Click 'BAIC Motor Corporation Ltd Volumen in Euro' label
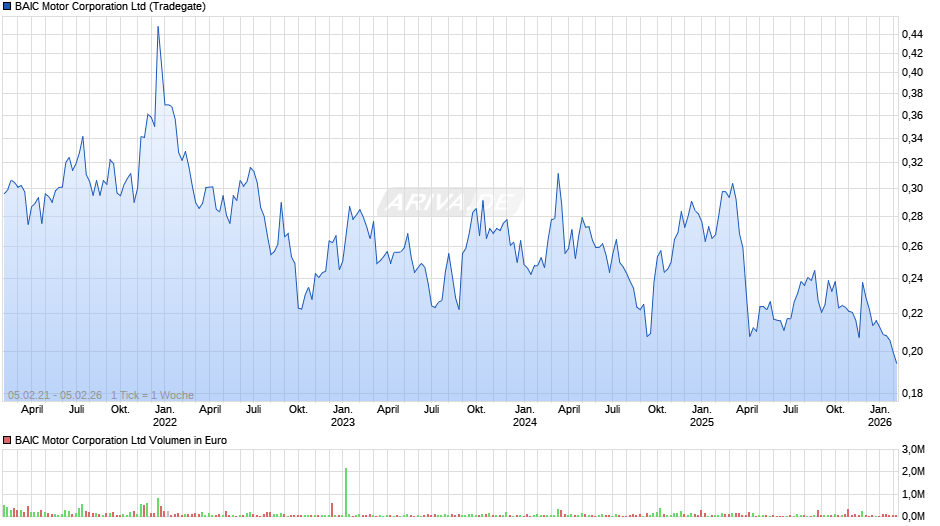 121,440
